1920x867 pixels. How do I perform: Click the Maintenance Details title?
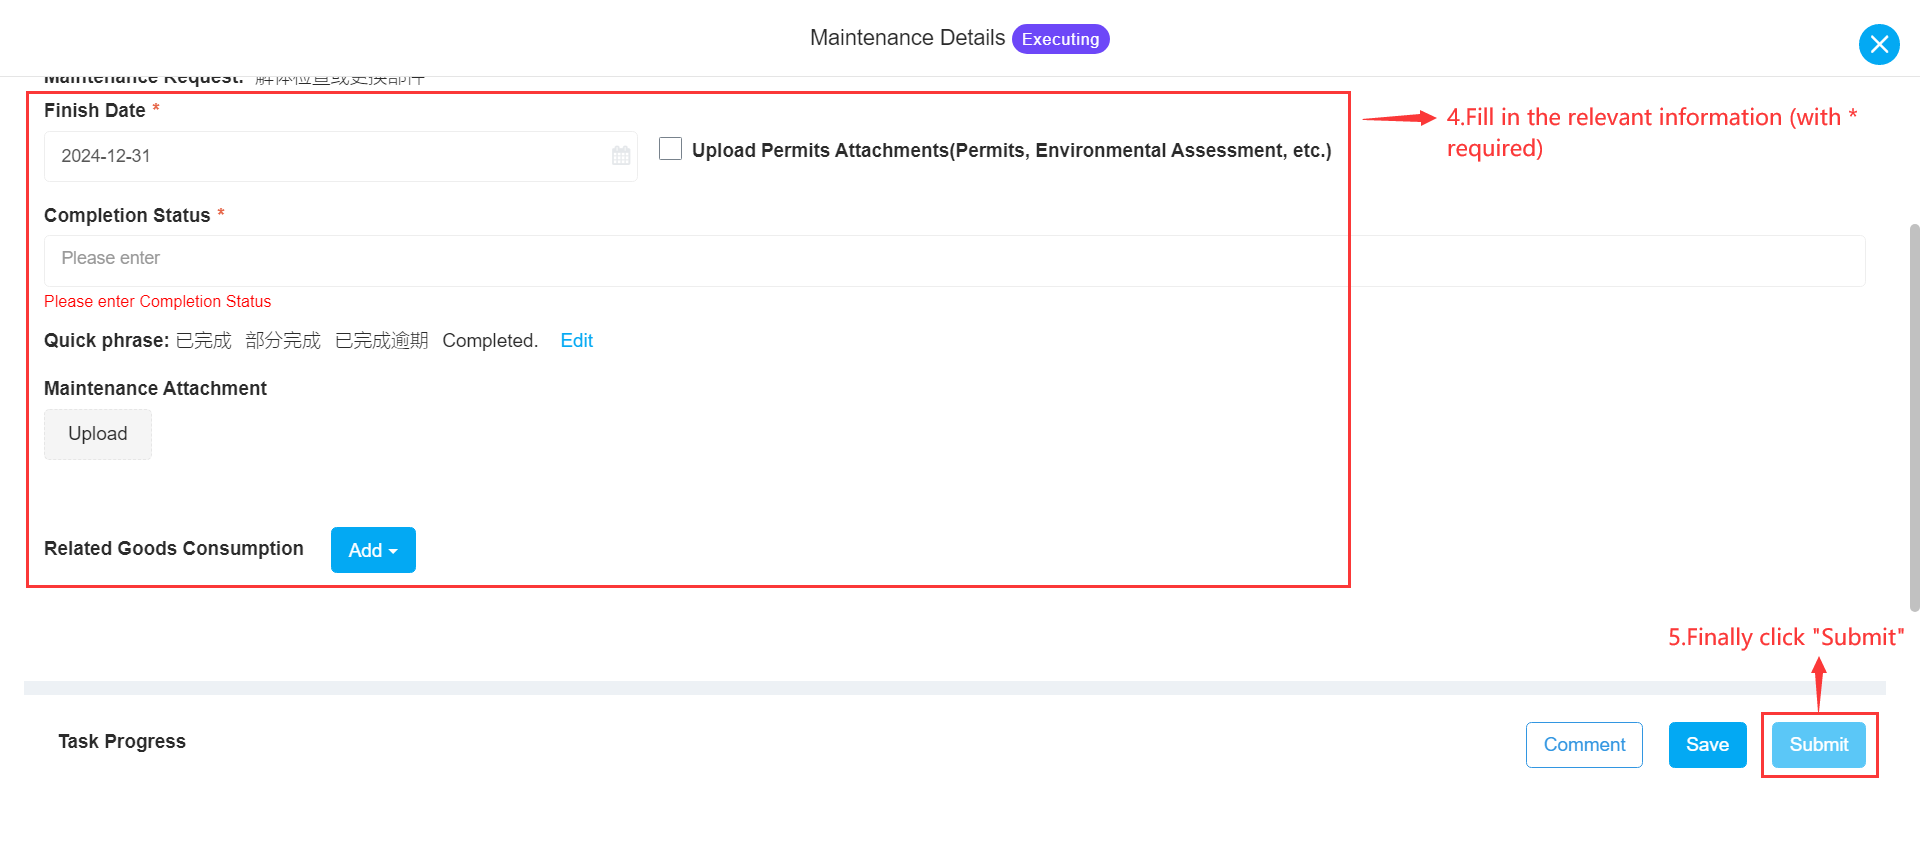(907, 38)
